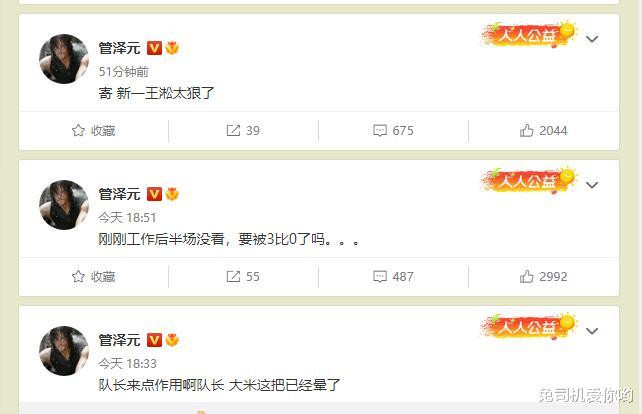Repost the post with 39 shares
The width and height of the screenshot is (642, 414).
click(243, 131)
